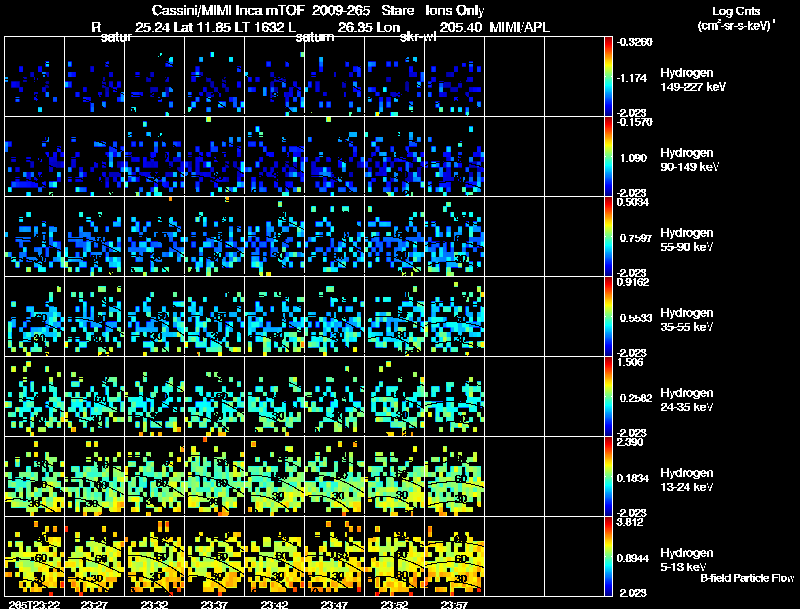This screenshot has width=800, height=609.
Task: Click the '0.1834' color scale midpoint
Action: [633, 478]
